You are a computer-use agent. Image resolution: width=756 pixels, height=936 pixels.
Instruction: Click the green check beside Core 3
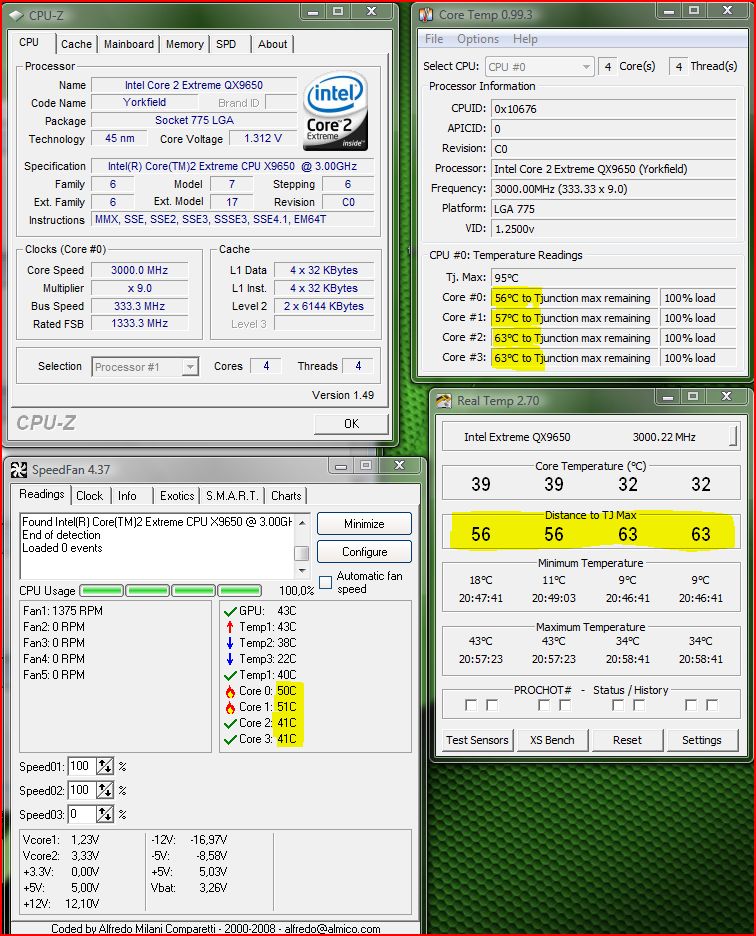(x=230, y=740)
